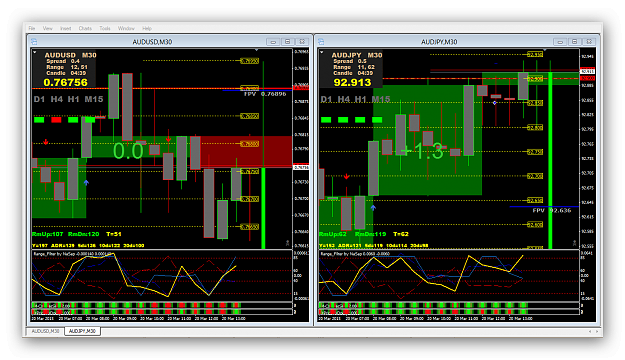Restore the AUDJPY,M30 chart window

pyautogui.click(x=575, y=42)
